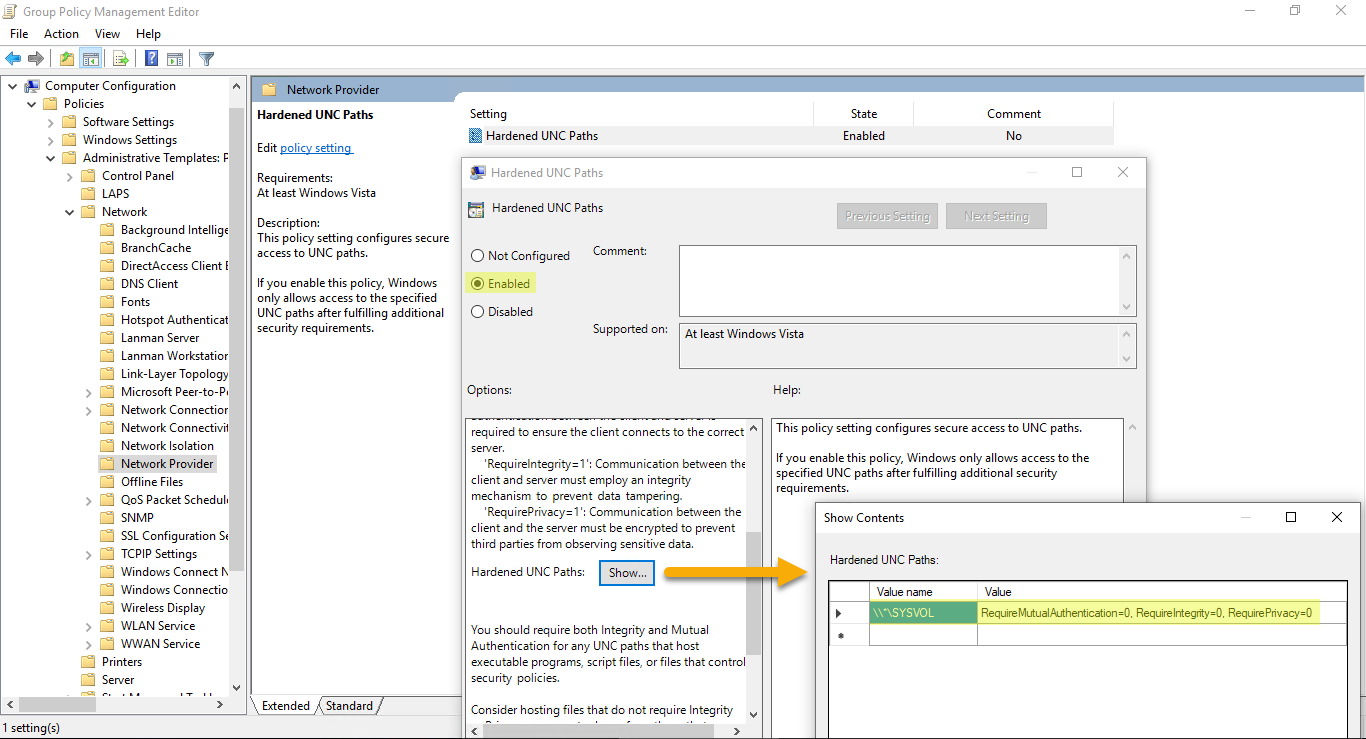The image size is (1366, 739).
Task: Open the policy setting link
Action: click(316, 148)
